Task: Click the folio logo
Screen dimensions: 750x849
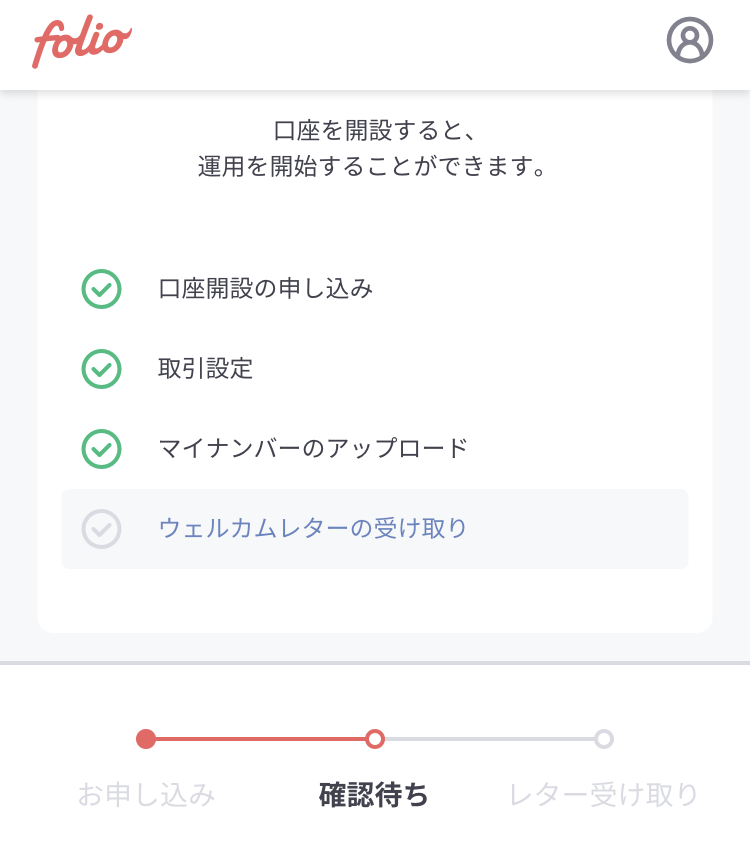Action: [82, 41]
